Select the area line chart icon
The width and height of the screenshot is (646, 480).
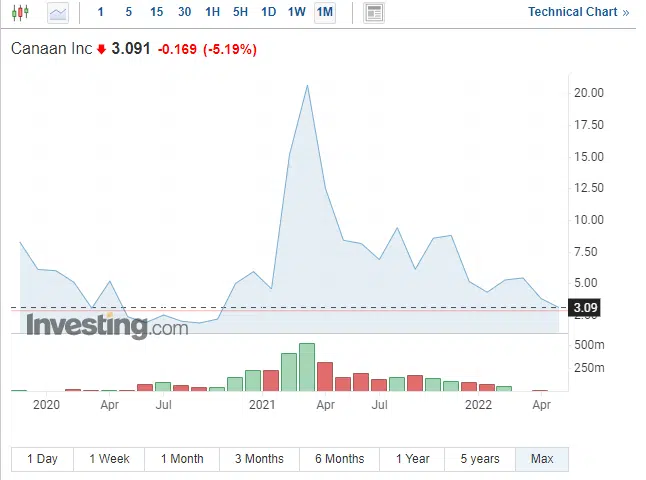pyautogui.click(x=58, y=13)
